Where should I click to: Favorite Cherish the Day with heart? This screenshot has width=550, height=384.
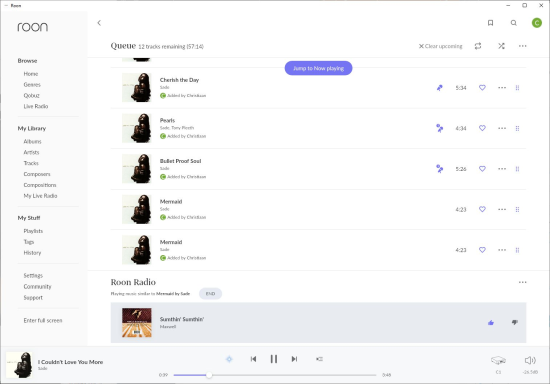click(x=482, y=88)
